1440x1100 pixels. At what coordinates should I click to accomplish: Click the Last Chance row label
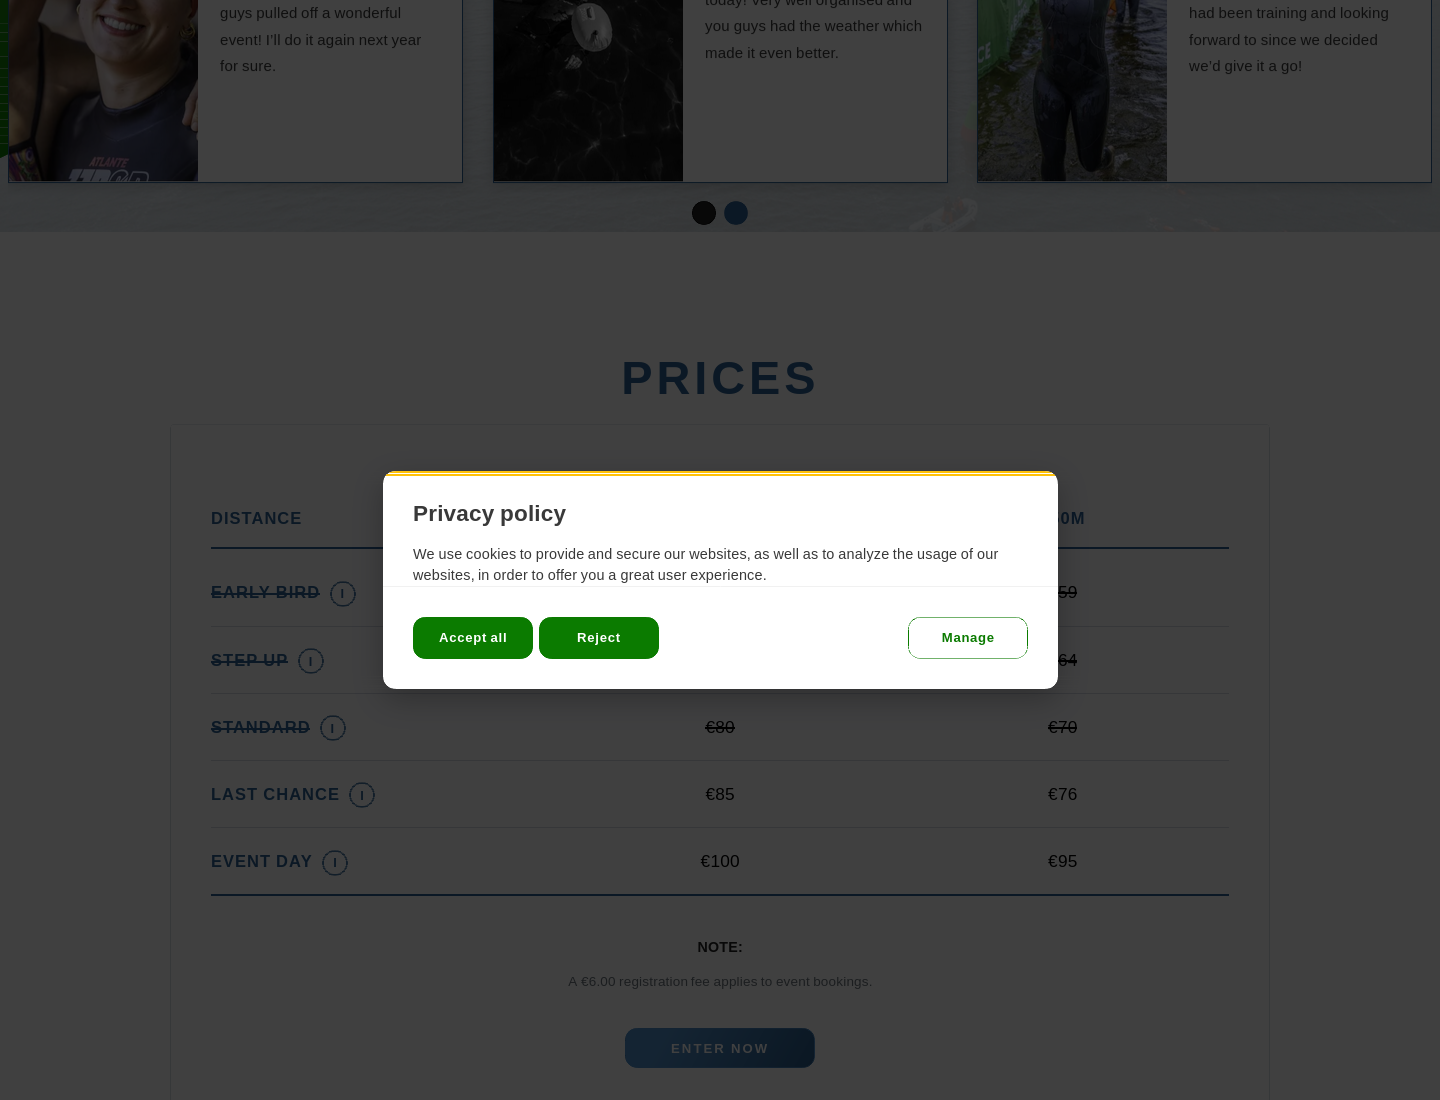[275, 794]
